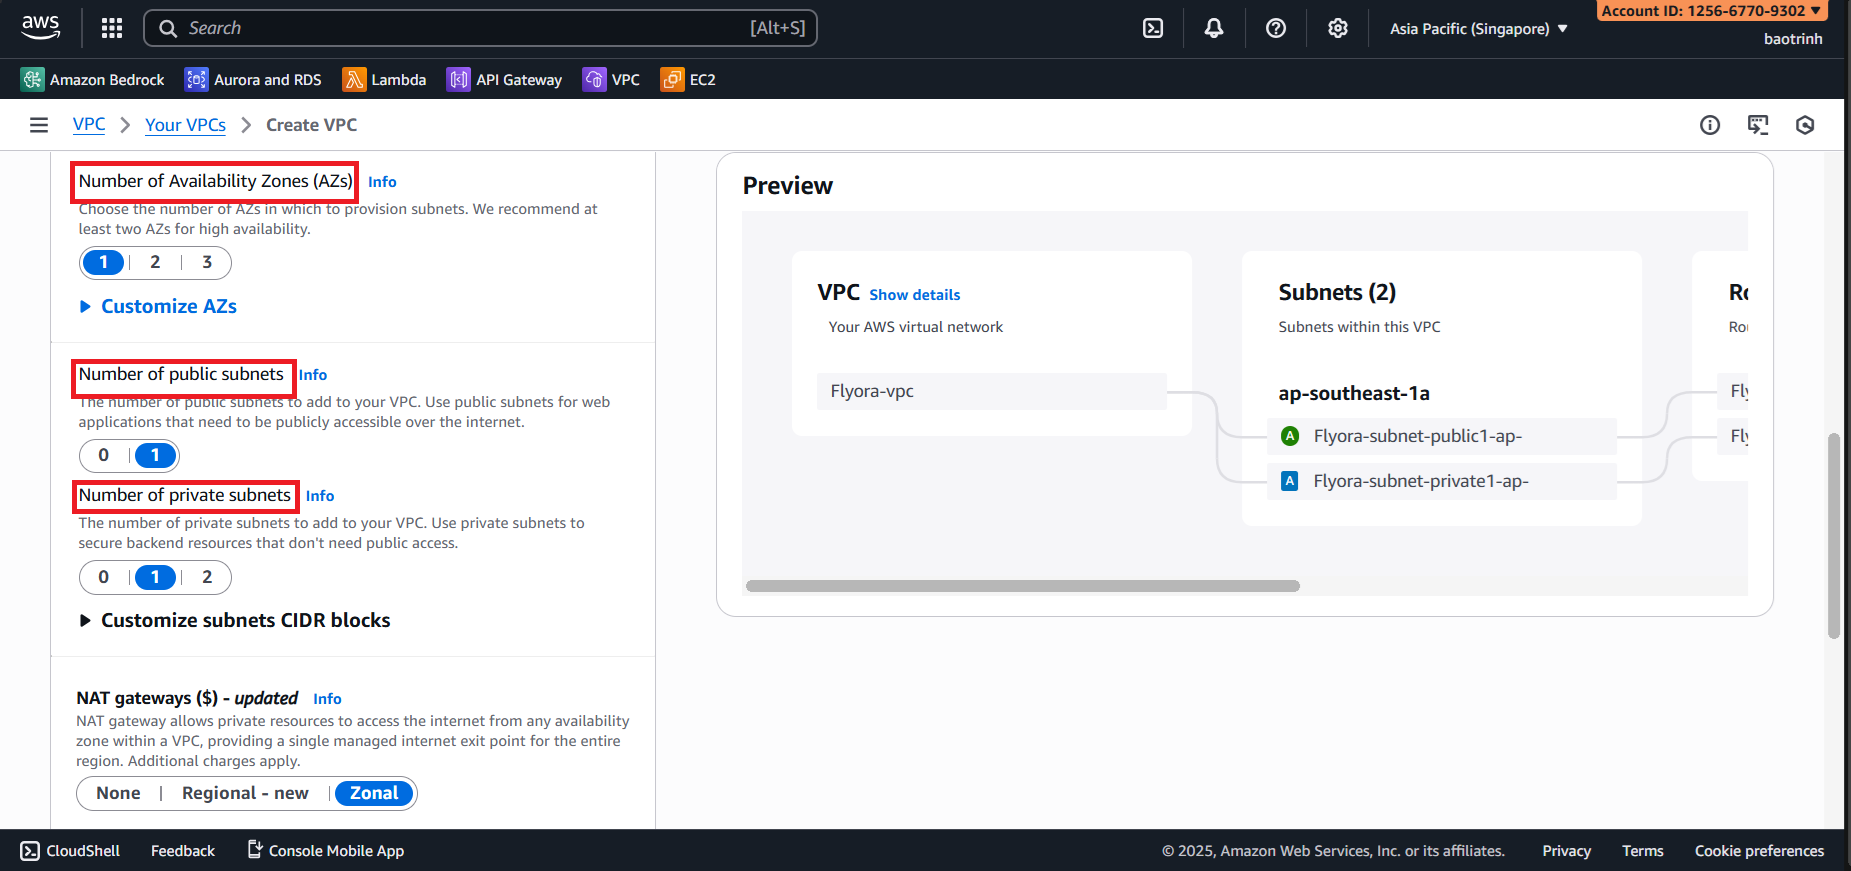Open the Asia Pacific (Singapore) region dropdown
The height and width of the screenshot is (871, 1851).
click(1478, 29)
